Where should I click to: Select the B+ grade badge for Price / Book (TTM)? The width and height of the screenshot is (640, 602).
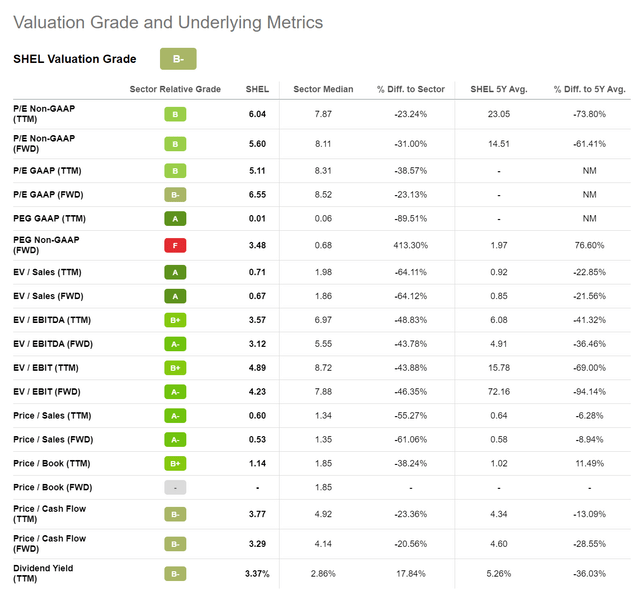click(175, 463)
